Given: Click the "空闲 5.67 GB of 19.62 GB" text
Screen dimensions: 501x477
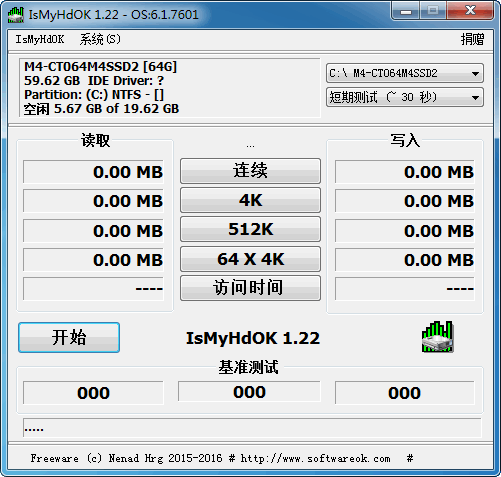Looking at the screenshot, I should coord(101,109).
